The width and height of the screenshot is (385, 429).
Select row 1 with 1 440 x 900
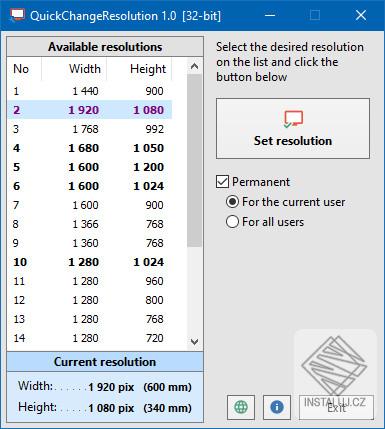click(89, 91)
